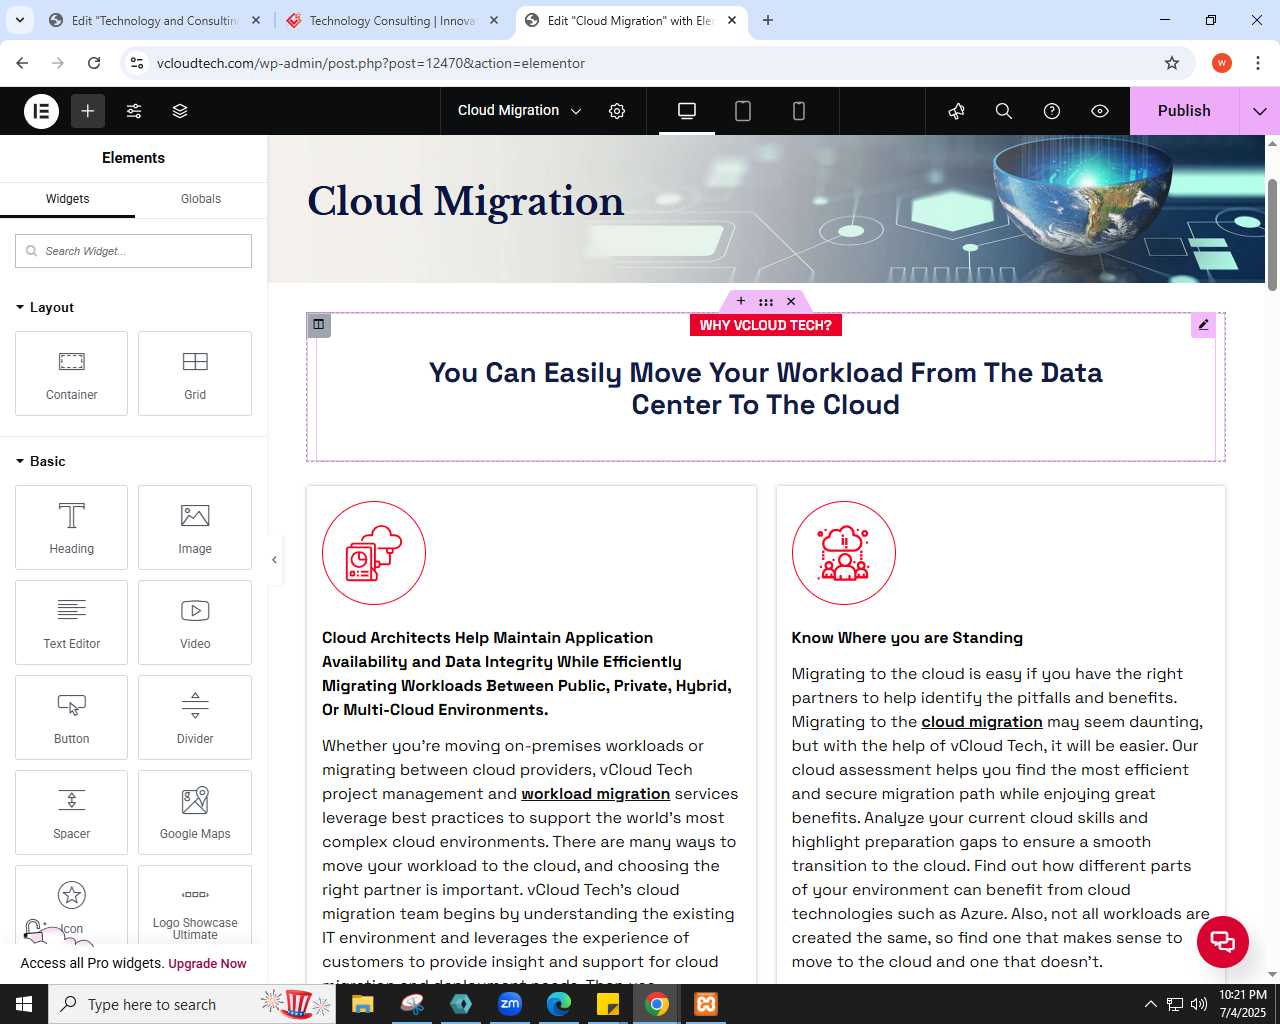
Task: Click the page vertical scrollbar
Action: tap(1272, 235)
